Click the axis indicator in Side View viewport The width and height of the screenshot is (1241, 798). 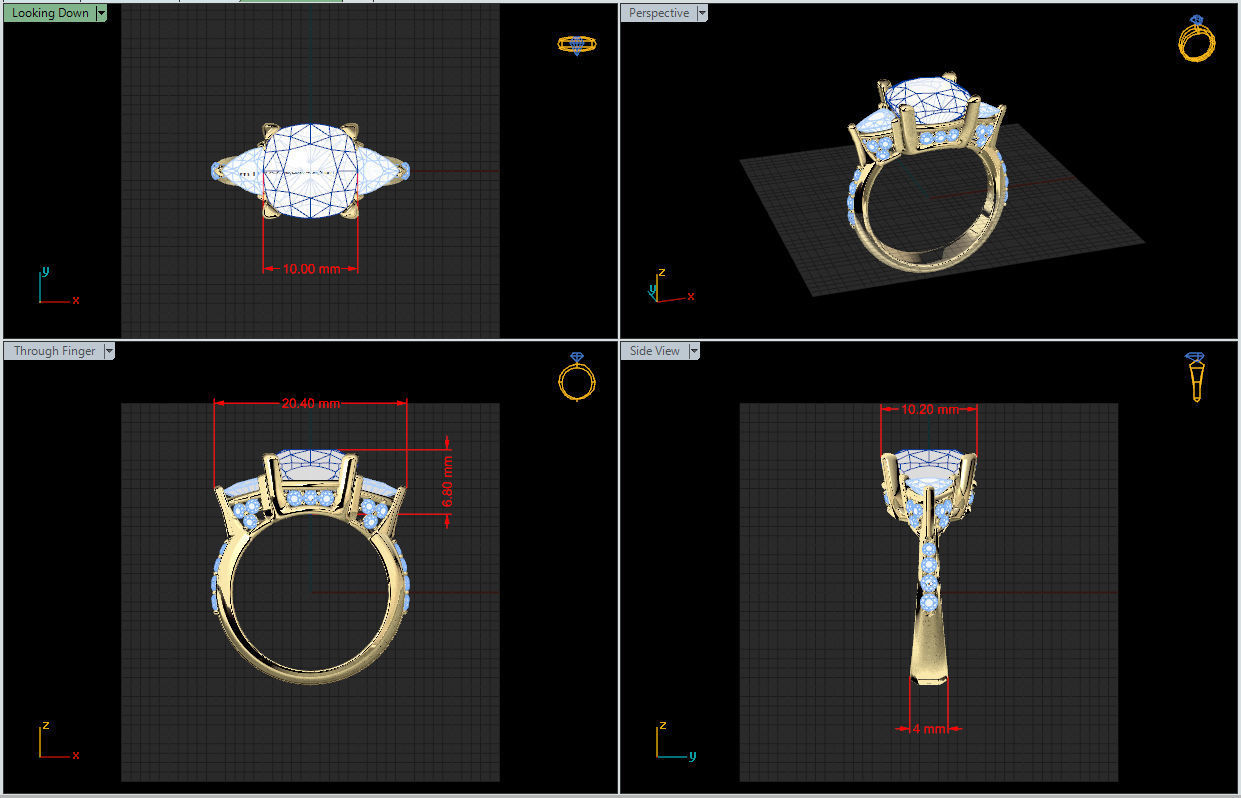tap(676, 740)
